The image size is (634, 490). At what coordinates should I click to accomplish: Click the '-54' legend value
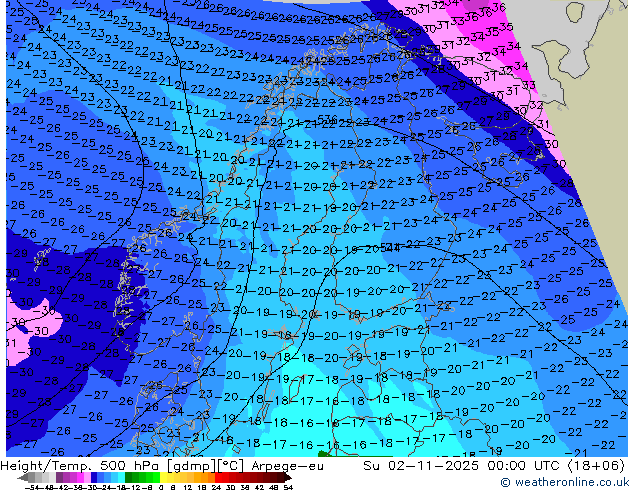coord(32,488)
